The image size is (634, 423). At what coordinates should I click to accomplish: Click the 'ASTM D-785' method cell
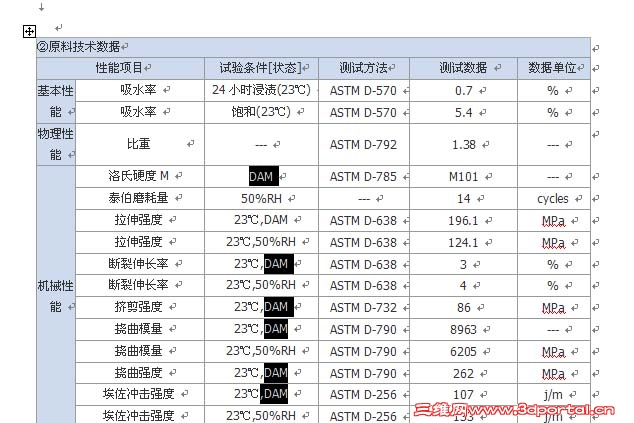[x=363, y=177]
